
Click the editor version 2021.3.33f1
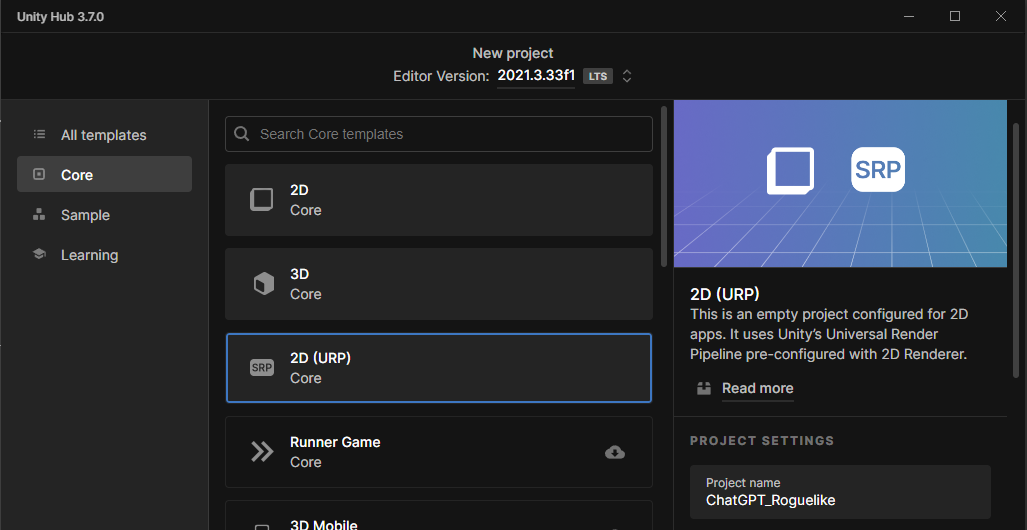[x=536, y=75]
